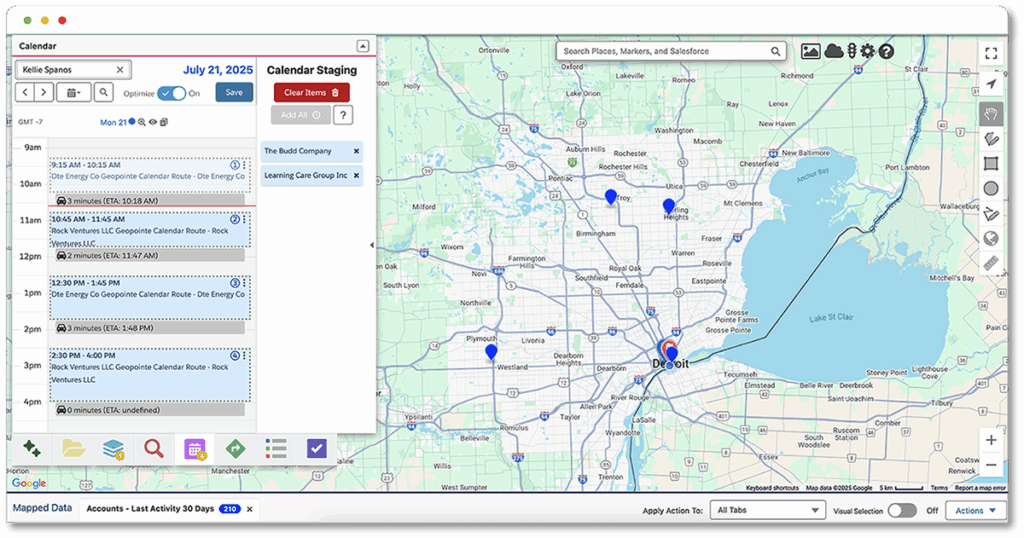This screenshot has height=538, width=1024.
Task: Click the ruler measurement tool
Action: click(x=990, y=263)
